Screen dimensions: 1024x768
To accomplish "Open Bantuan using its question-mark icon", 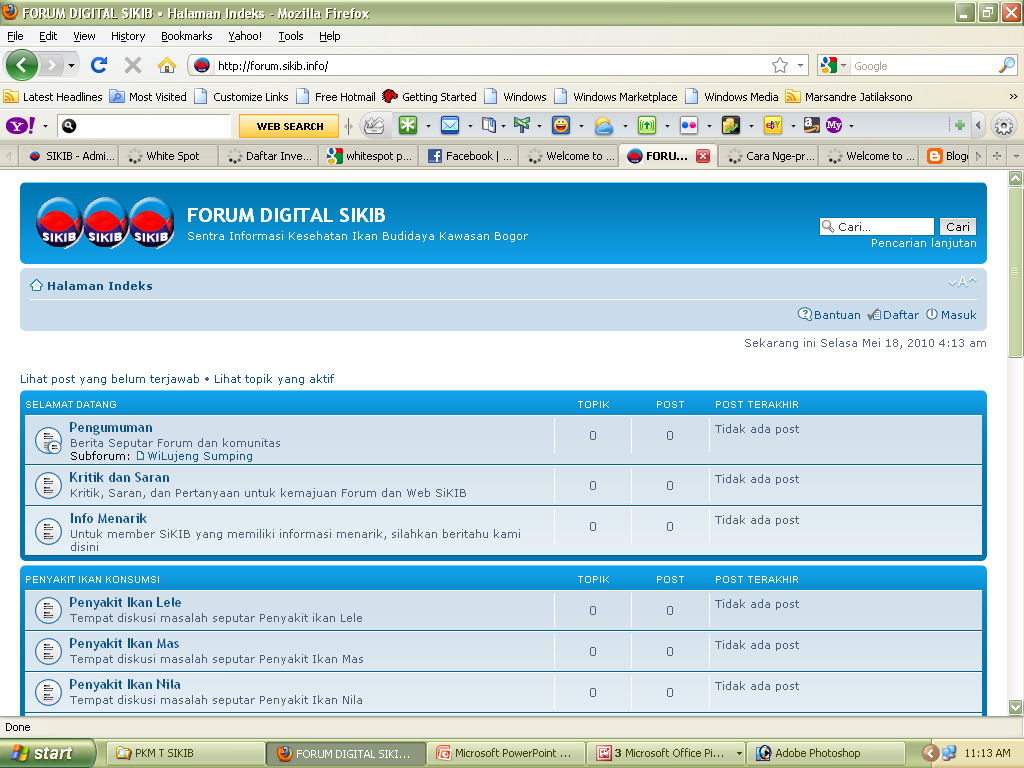I will click(805, 314).
